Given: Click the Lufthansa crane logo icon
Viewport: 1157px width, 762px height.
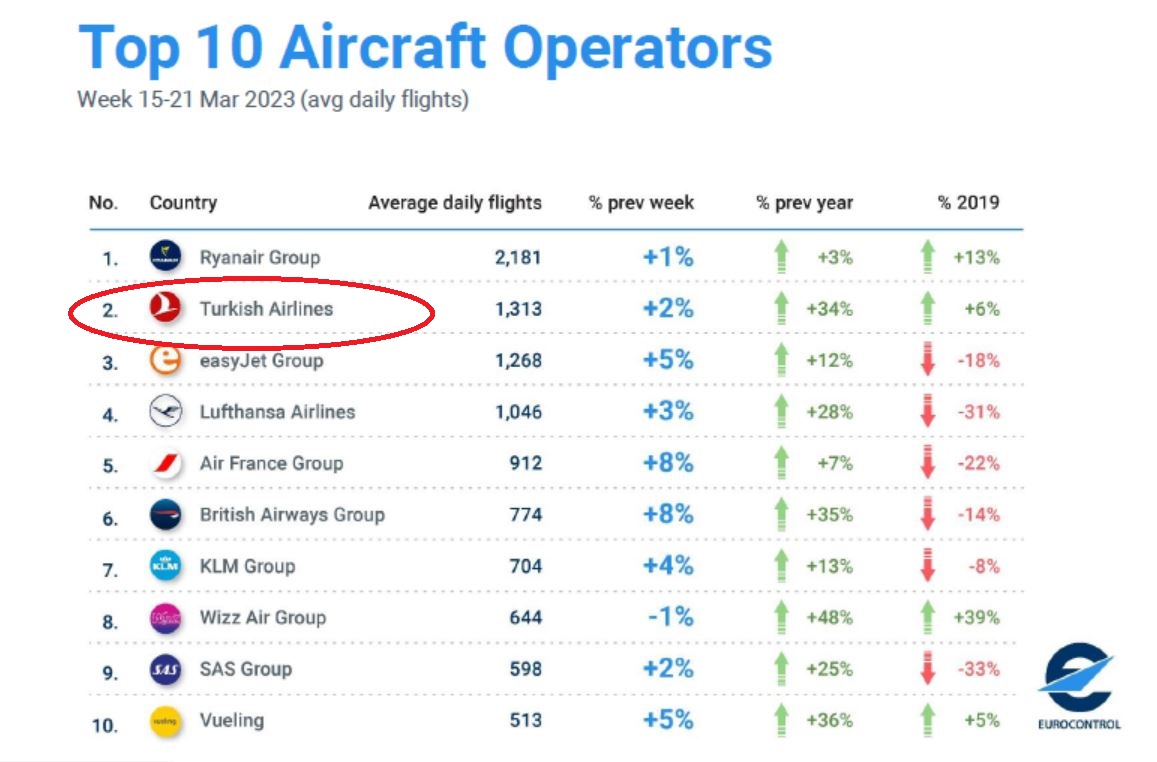Looking at the screenshot, I should tap(165, 412).
